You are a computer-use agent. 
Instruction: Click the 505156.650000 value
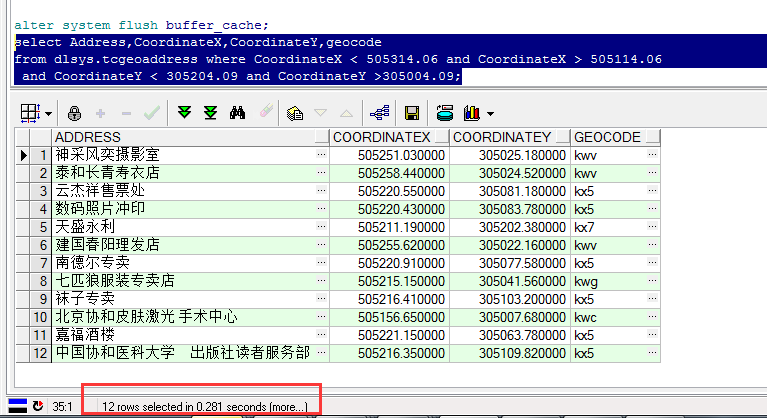pos(401,317)
